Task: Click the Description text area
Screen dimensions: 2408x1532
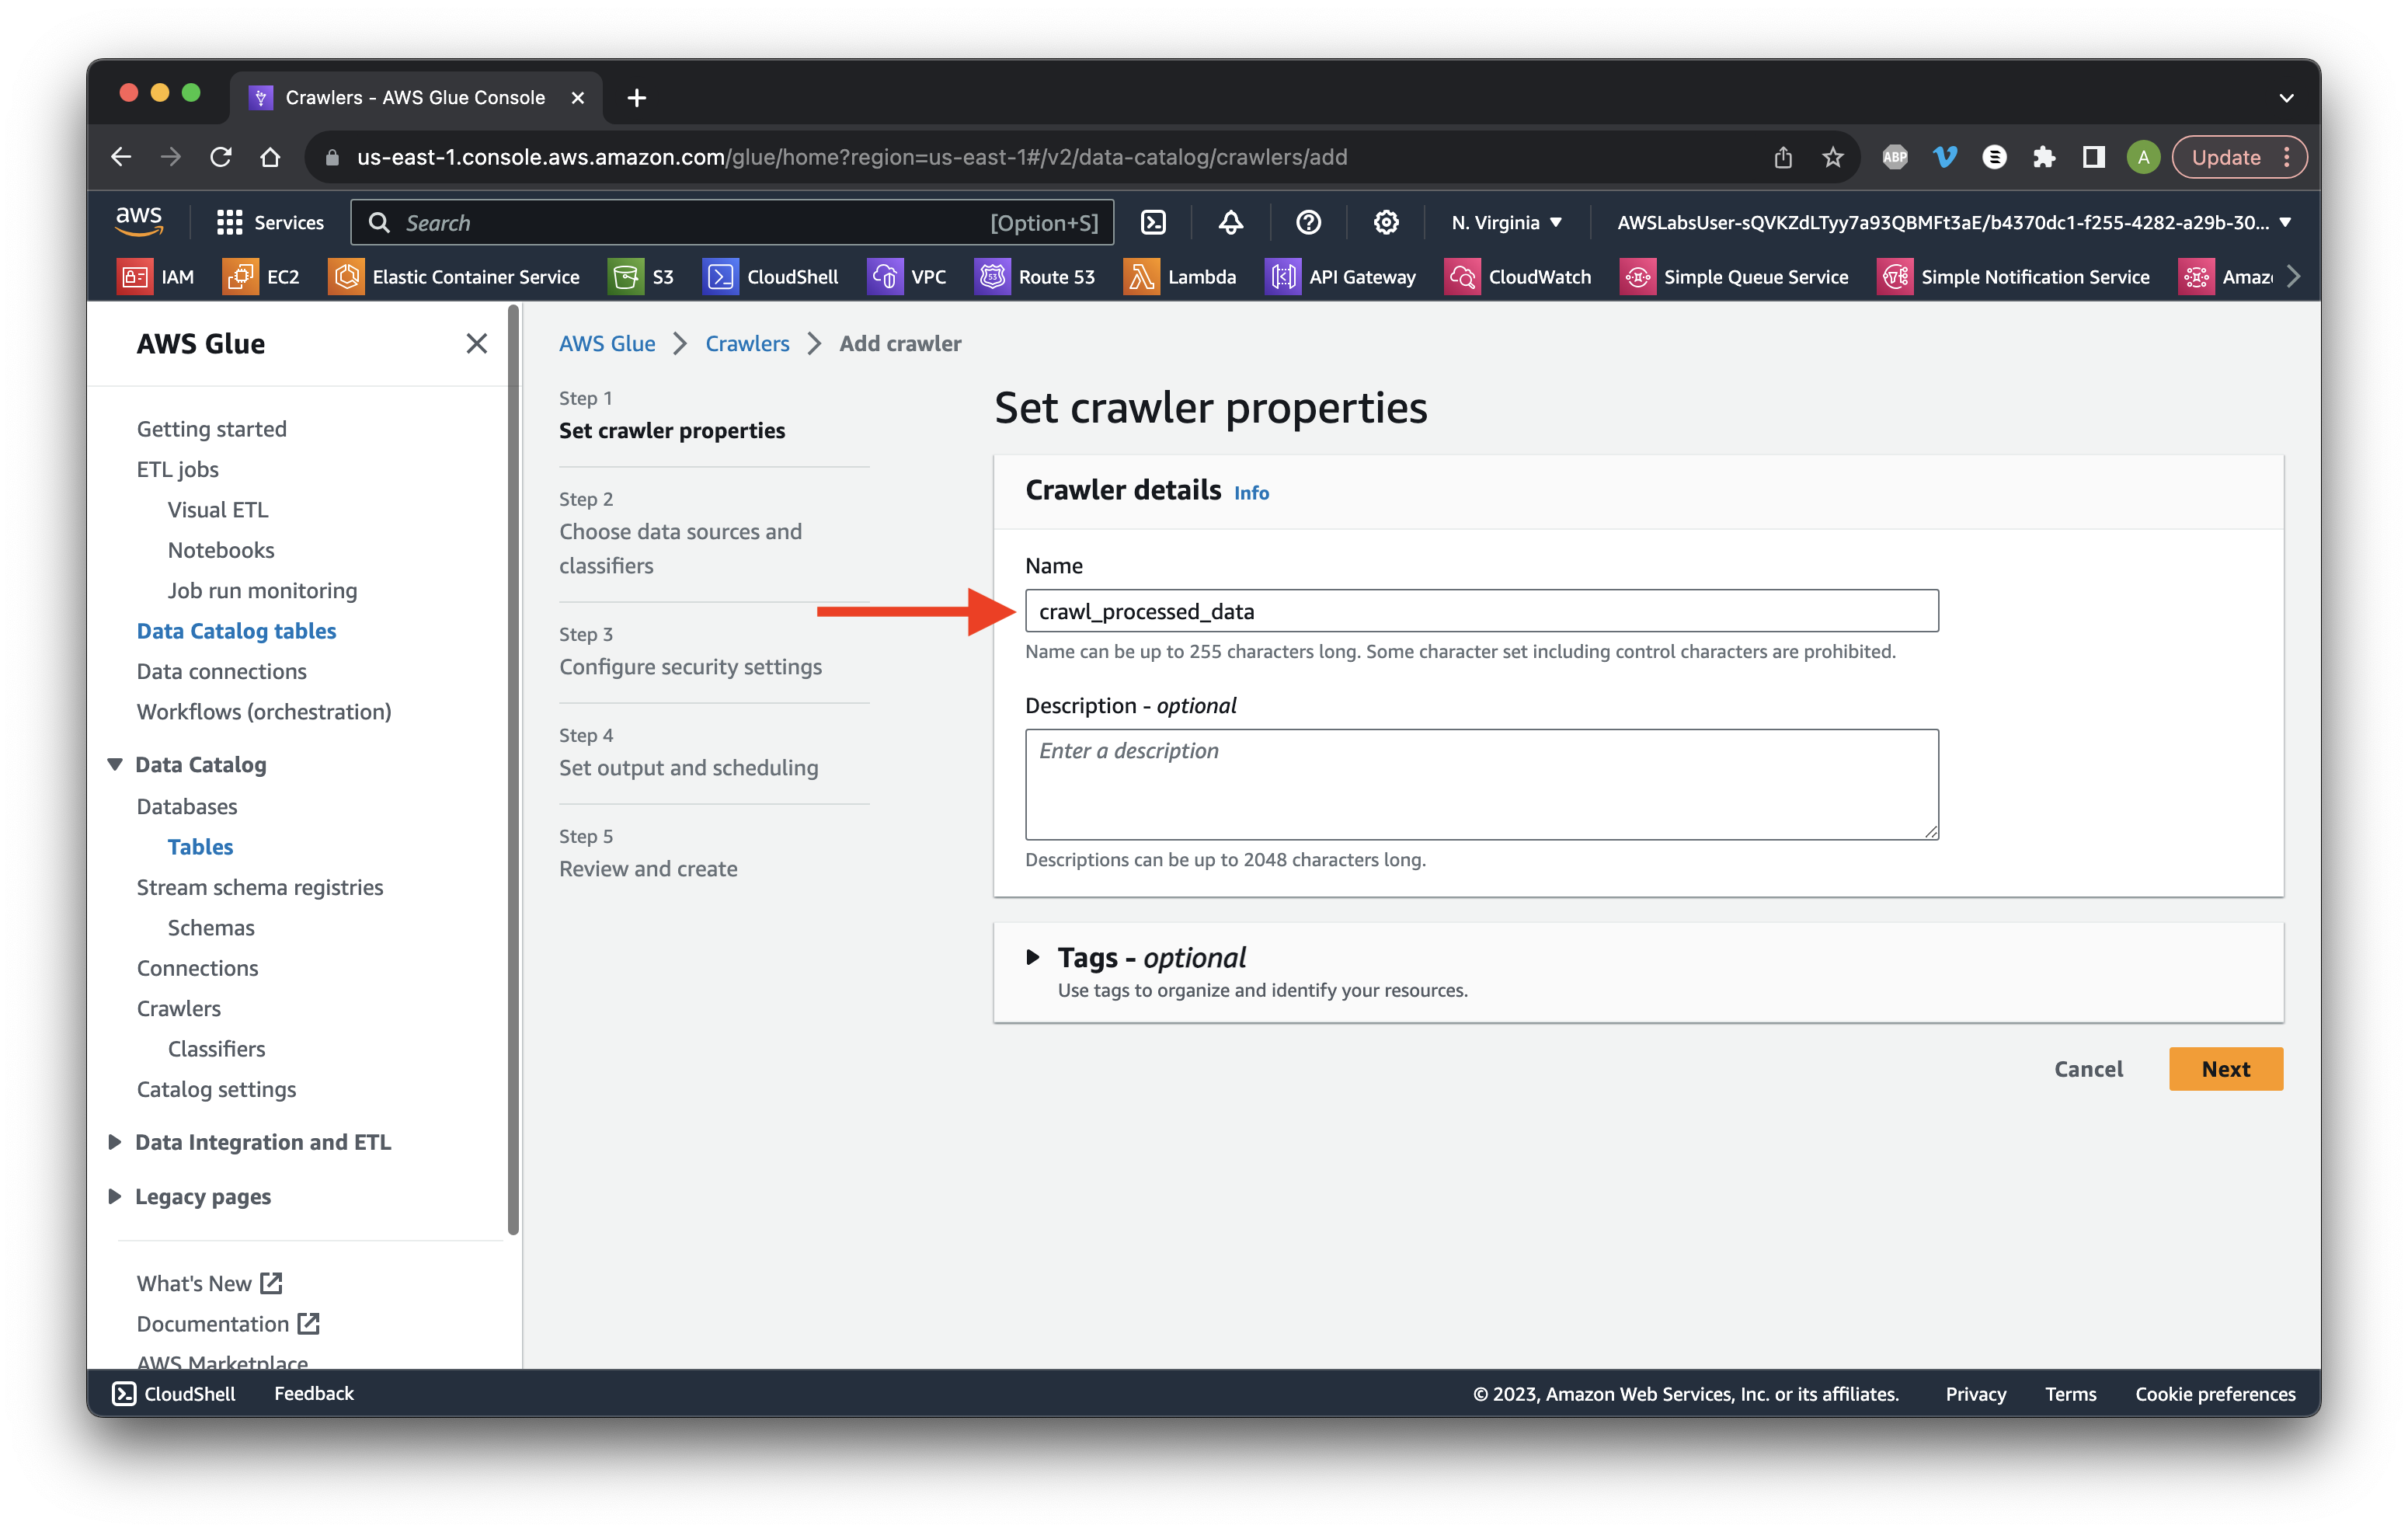Action: click(1481, 784)
